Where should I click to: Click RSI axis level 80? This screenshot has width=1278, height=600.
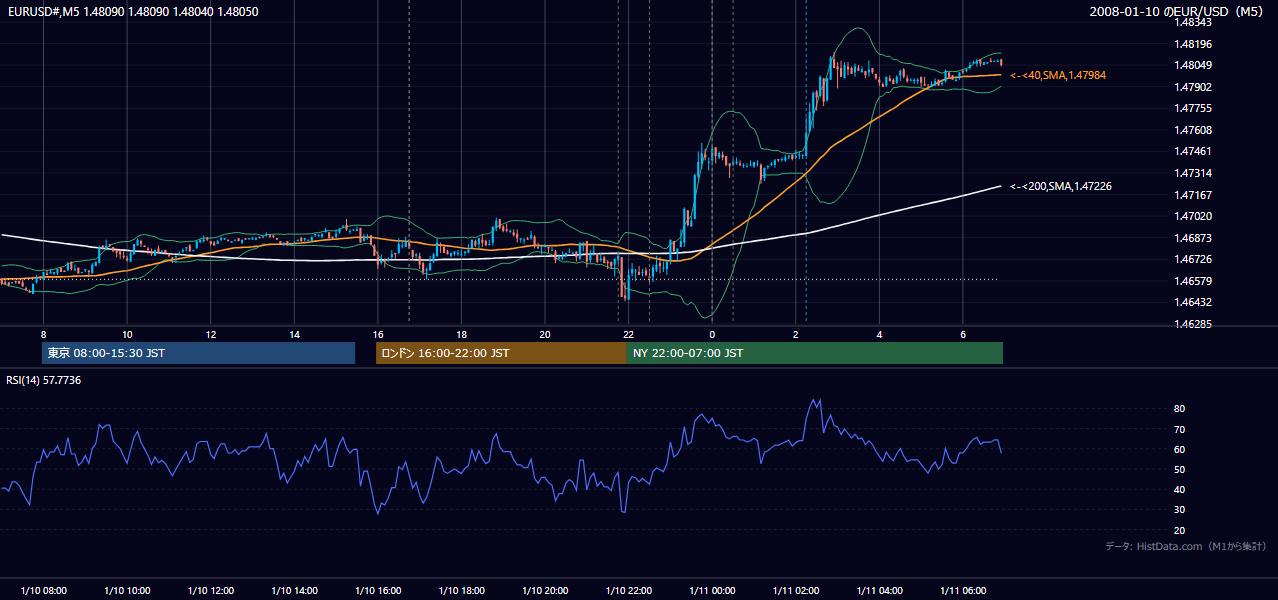click(x=1180, y=409)
